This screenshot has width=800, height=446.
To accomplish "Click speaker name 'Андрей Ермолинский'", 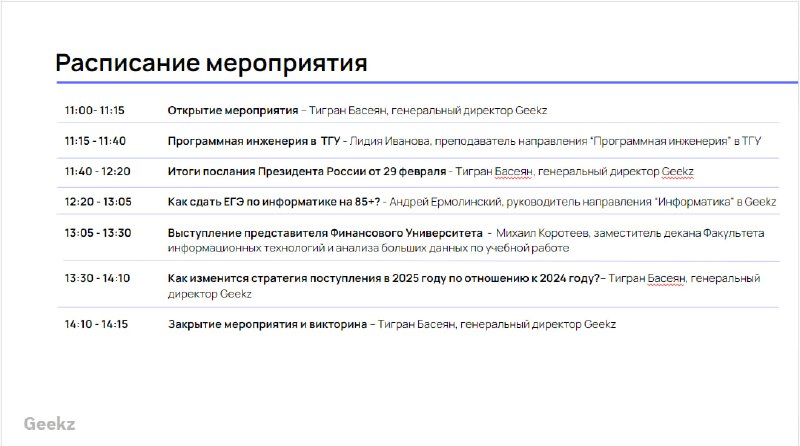I will pyautogui.click(x=445, y=202).
